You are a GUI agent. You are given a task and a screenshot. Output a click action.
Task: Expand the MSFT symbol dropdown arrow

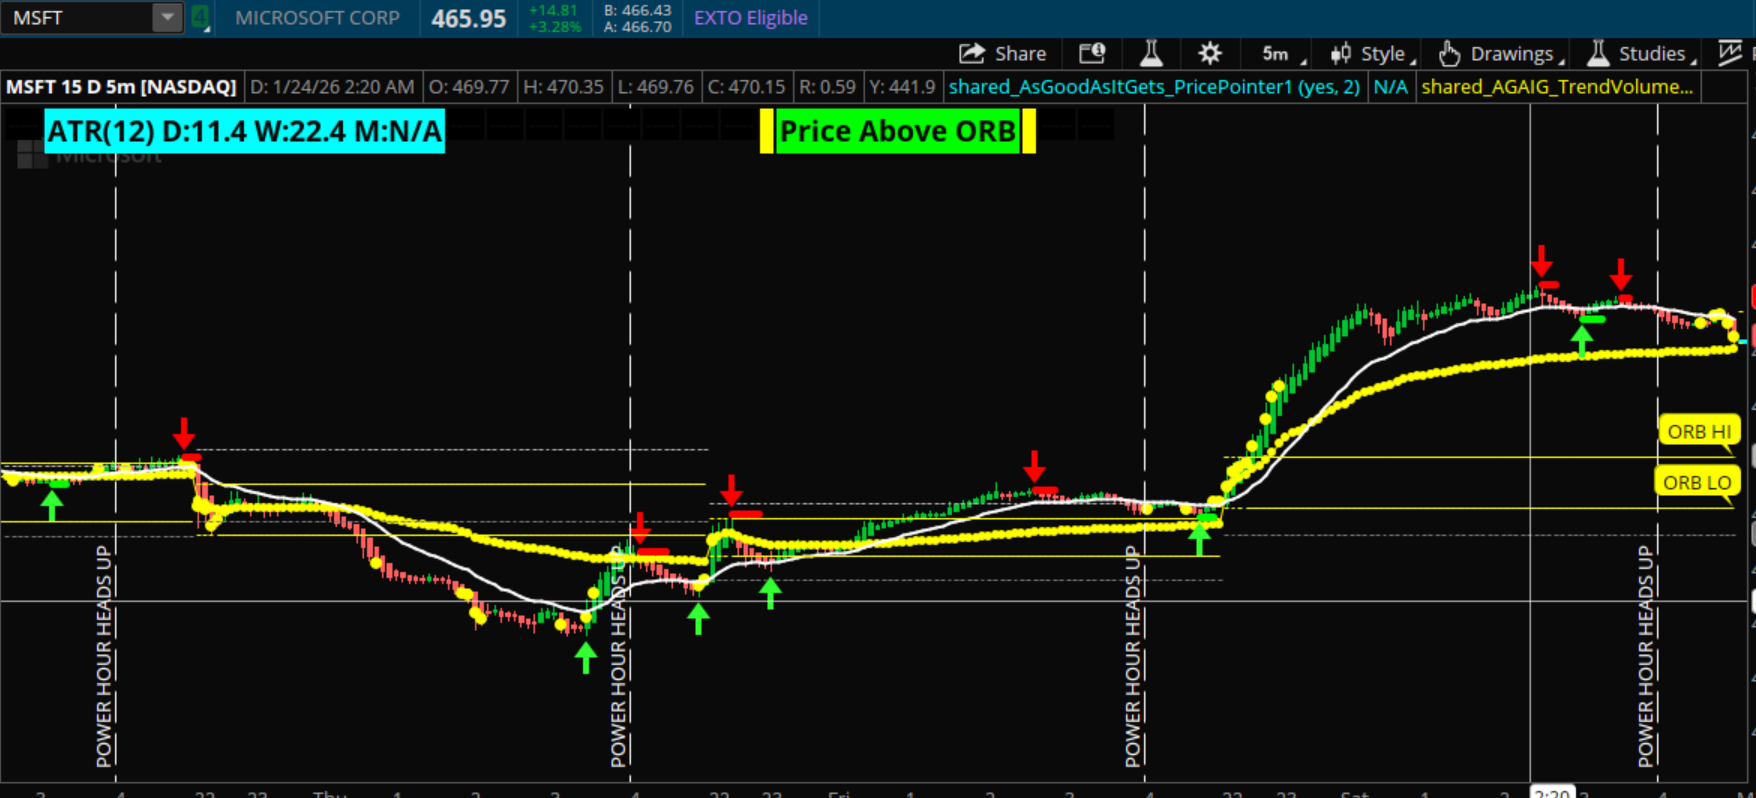167,17
